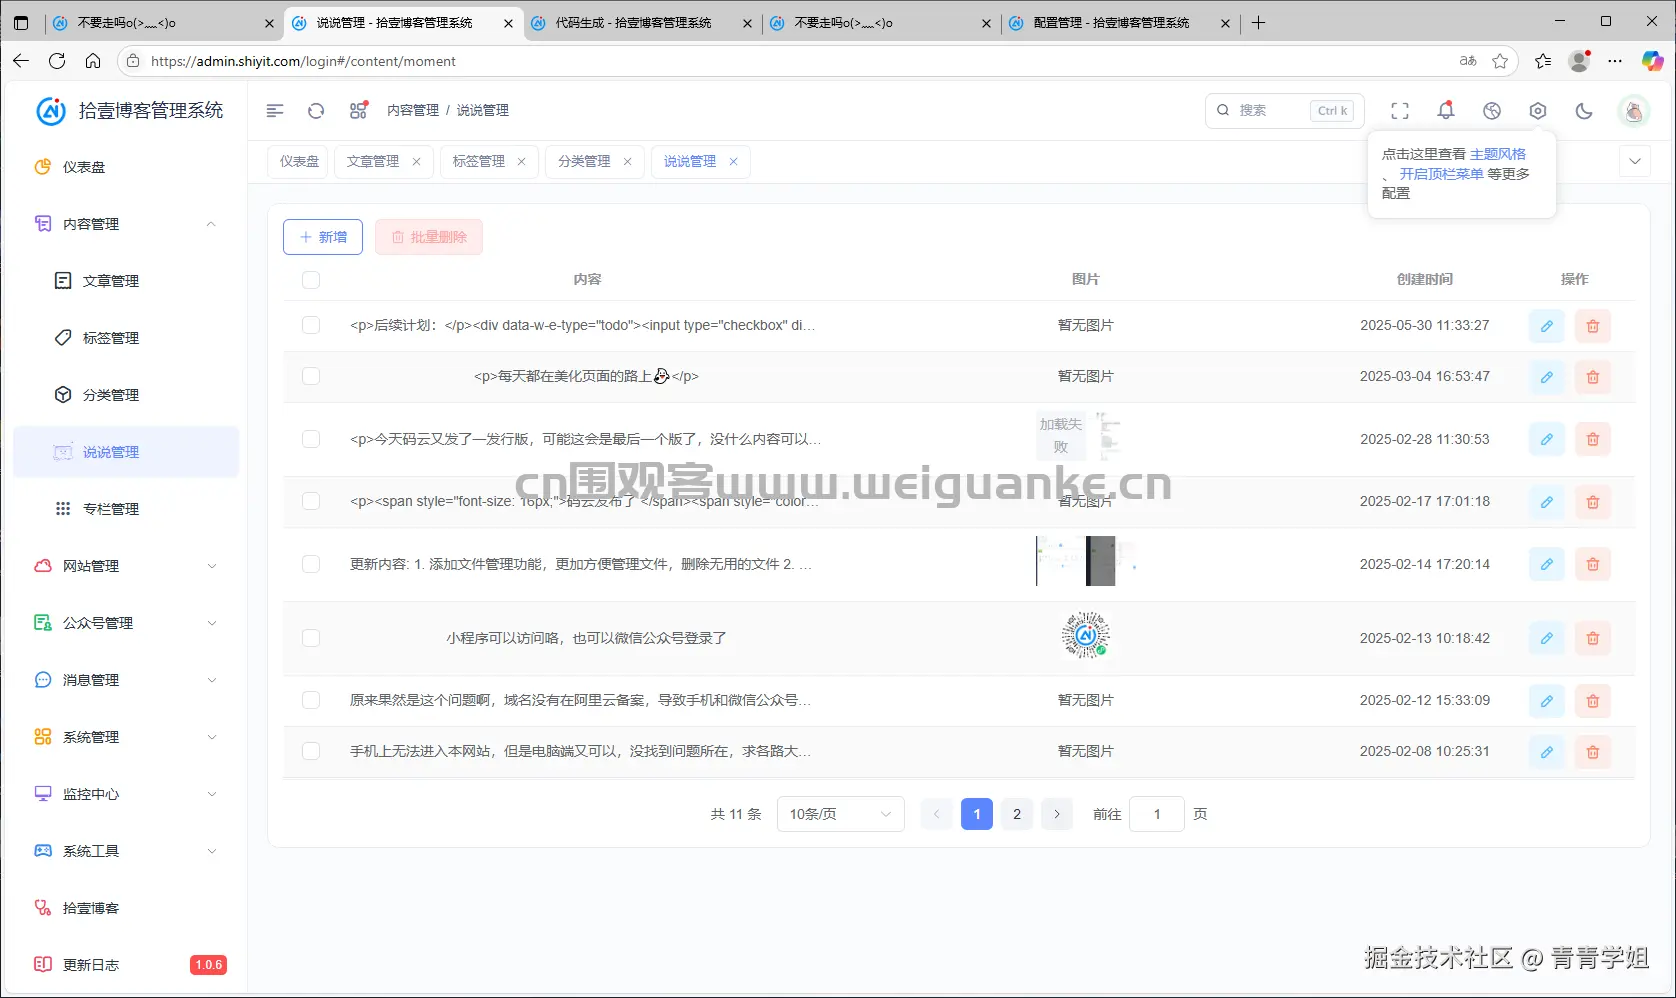Edit the first moment entry with pencil icon

(x=1546, y=325)
